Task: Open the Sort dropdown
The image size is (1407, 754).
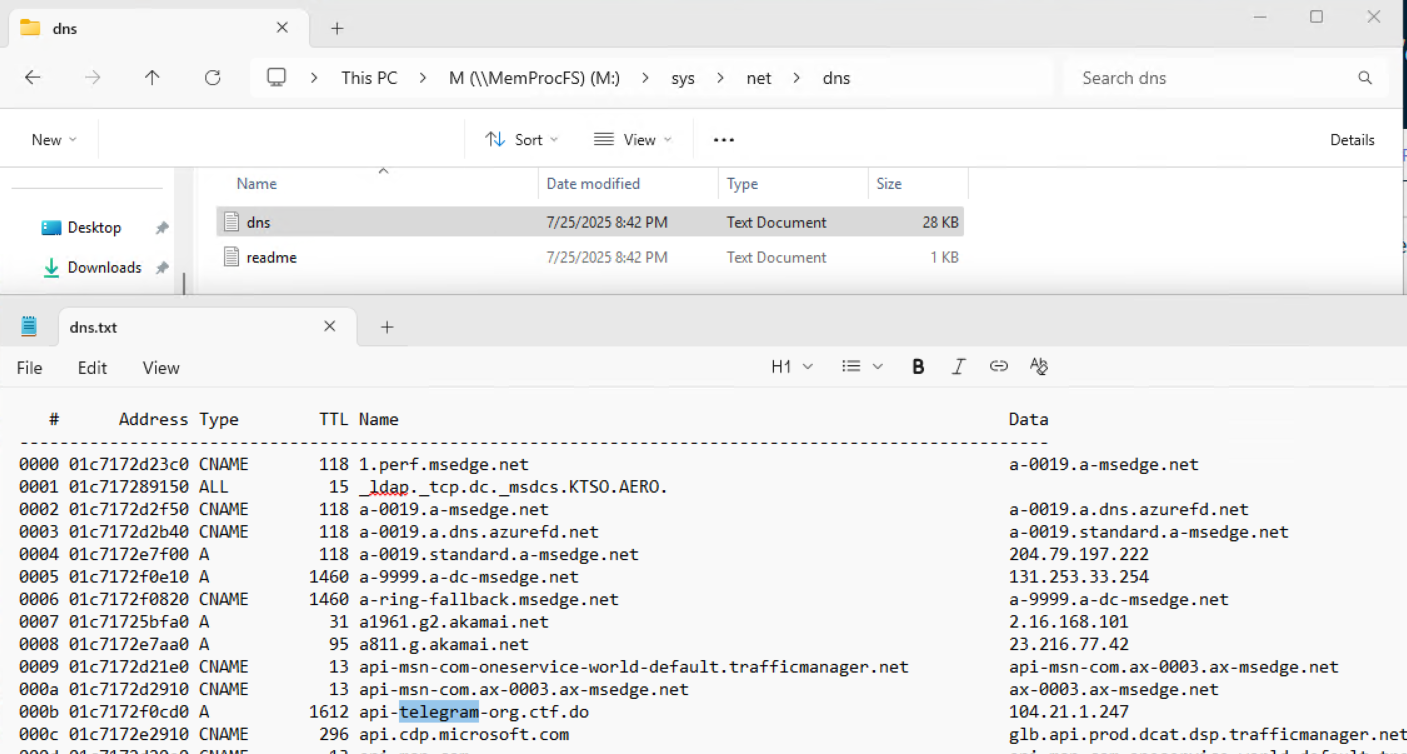Action: [x=522, y=140]
